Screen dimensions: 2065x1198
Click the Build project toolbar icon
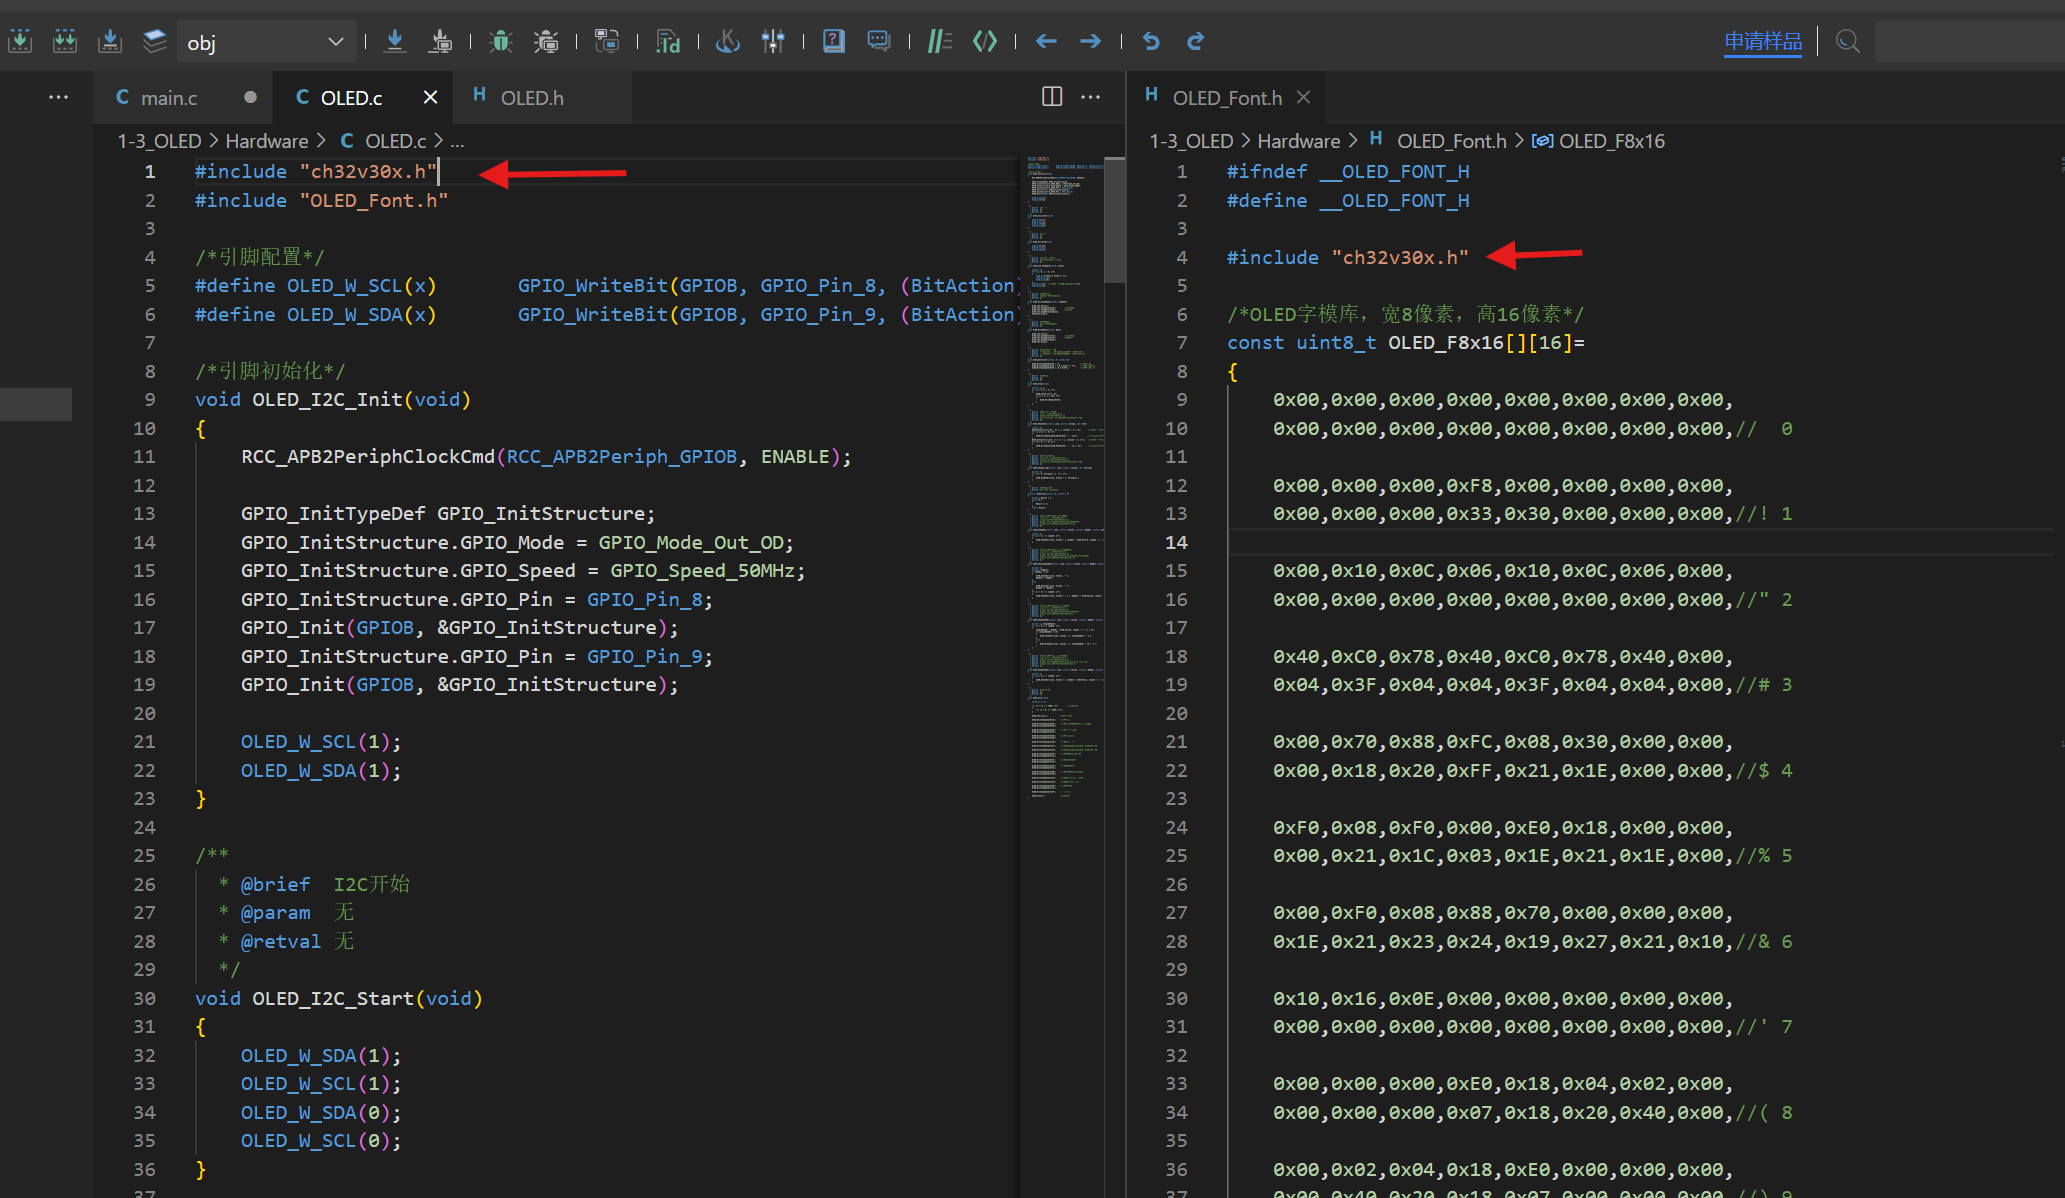(x=20, y=41)
